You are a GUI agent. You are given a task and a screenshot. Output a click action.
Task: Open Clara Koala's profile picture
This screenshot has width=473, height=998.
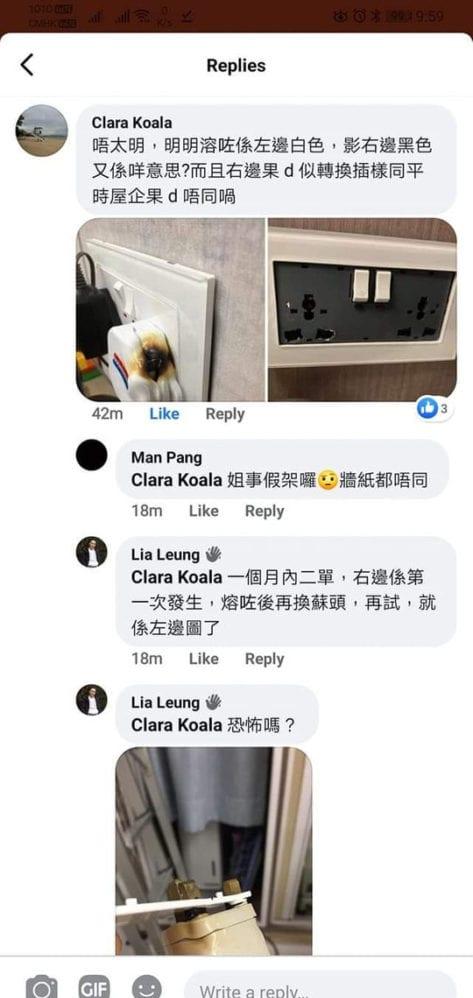41,130
